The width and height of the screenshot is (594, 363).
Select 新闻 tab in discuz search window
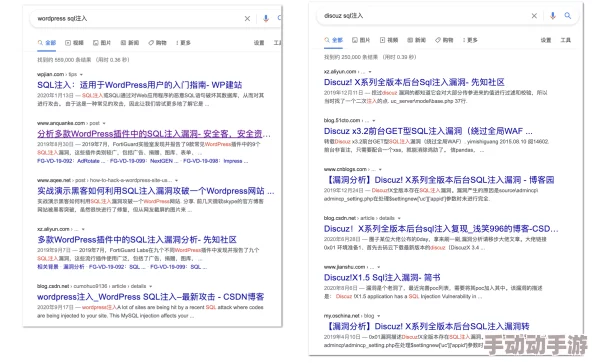tap(417, 40)
